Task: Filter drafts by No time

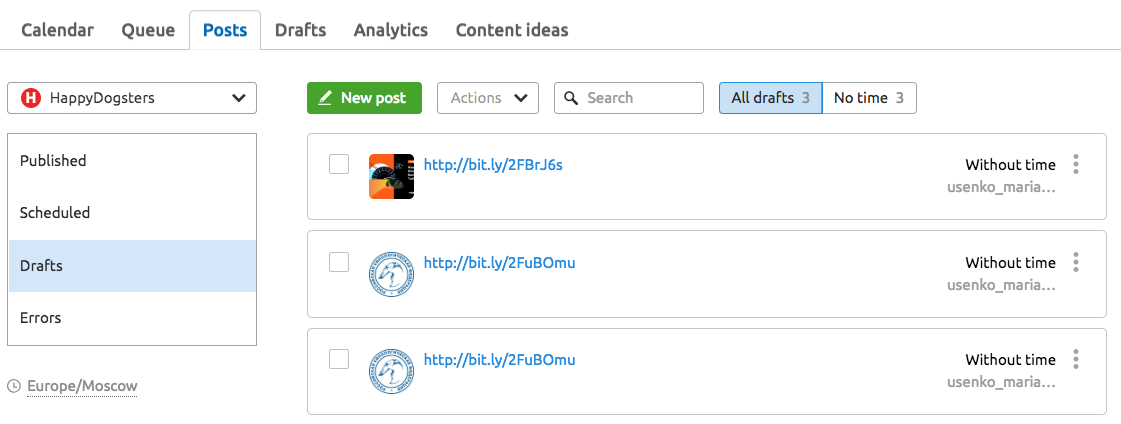Action: [x=869, y=98]
